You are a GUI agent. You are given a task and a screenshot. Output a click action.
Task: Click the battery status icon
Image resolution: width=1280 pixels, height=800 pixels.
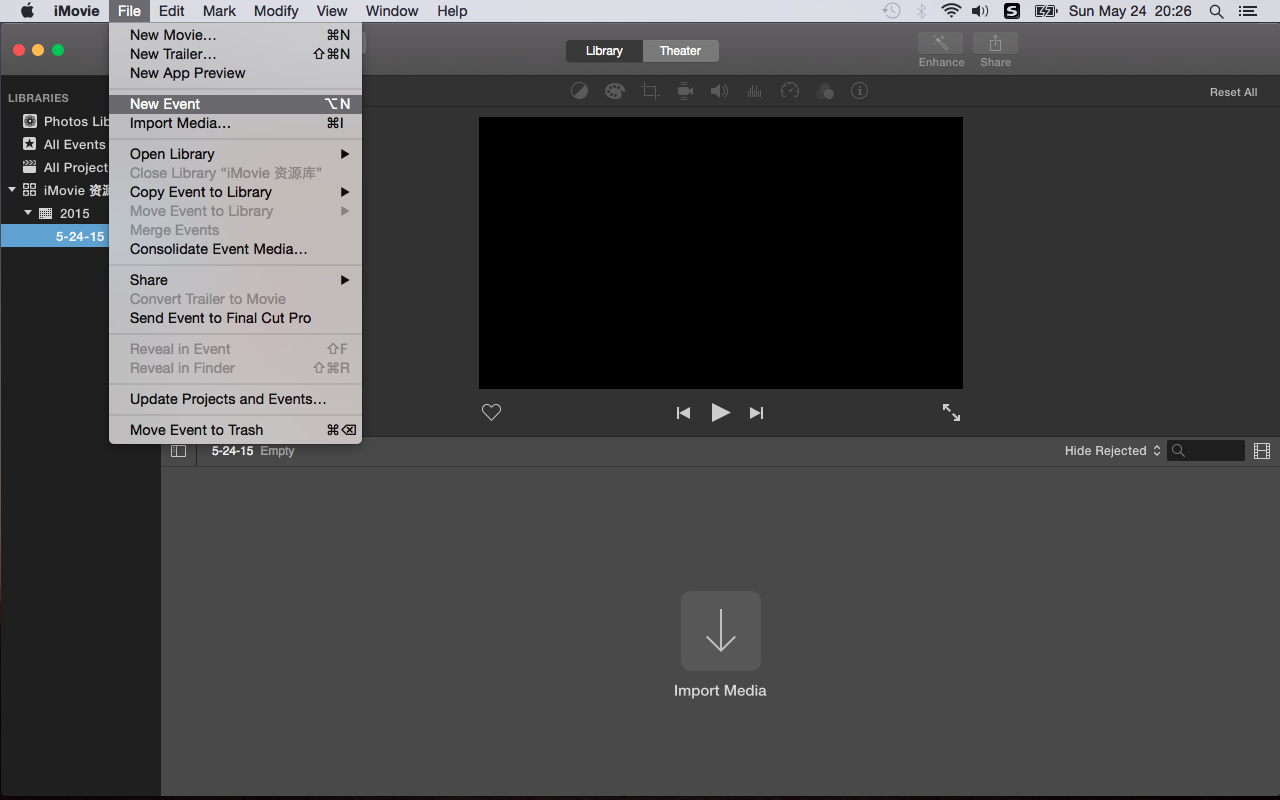point(1046,11)
